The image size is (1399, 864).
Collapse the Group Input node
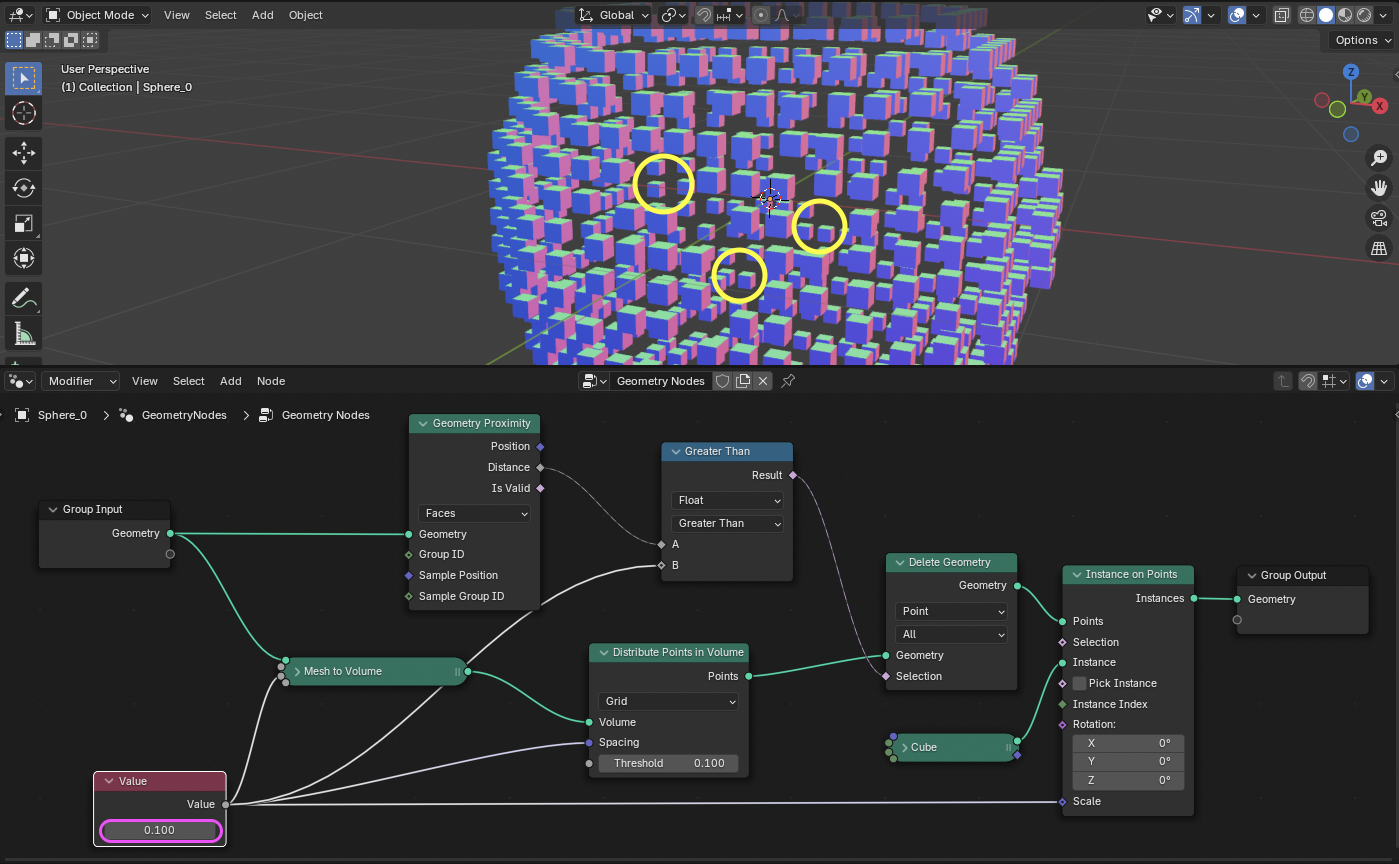[x=53, y=510]
